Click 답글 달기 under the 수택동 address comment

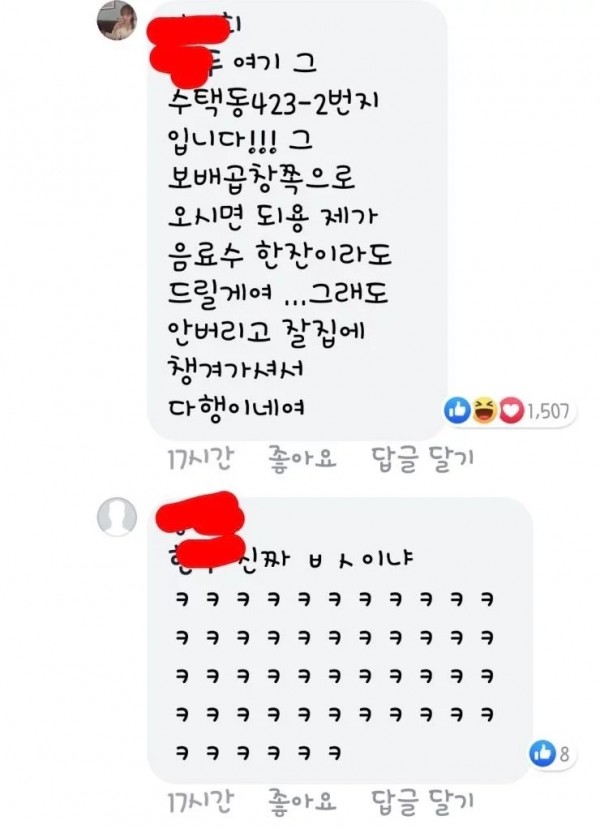pyautogui.click(x=422, y=458)
